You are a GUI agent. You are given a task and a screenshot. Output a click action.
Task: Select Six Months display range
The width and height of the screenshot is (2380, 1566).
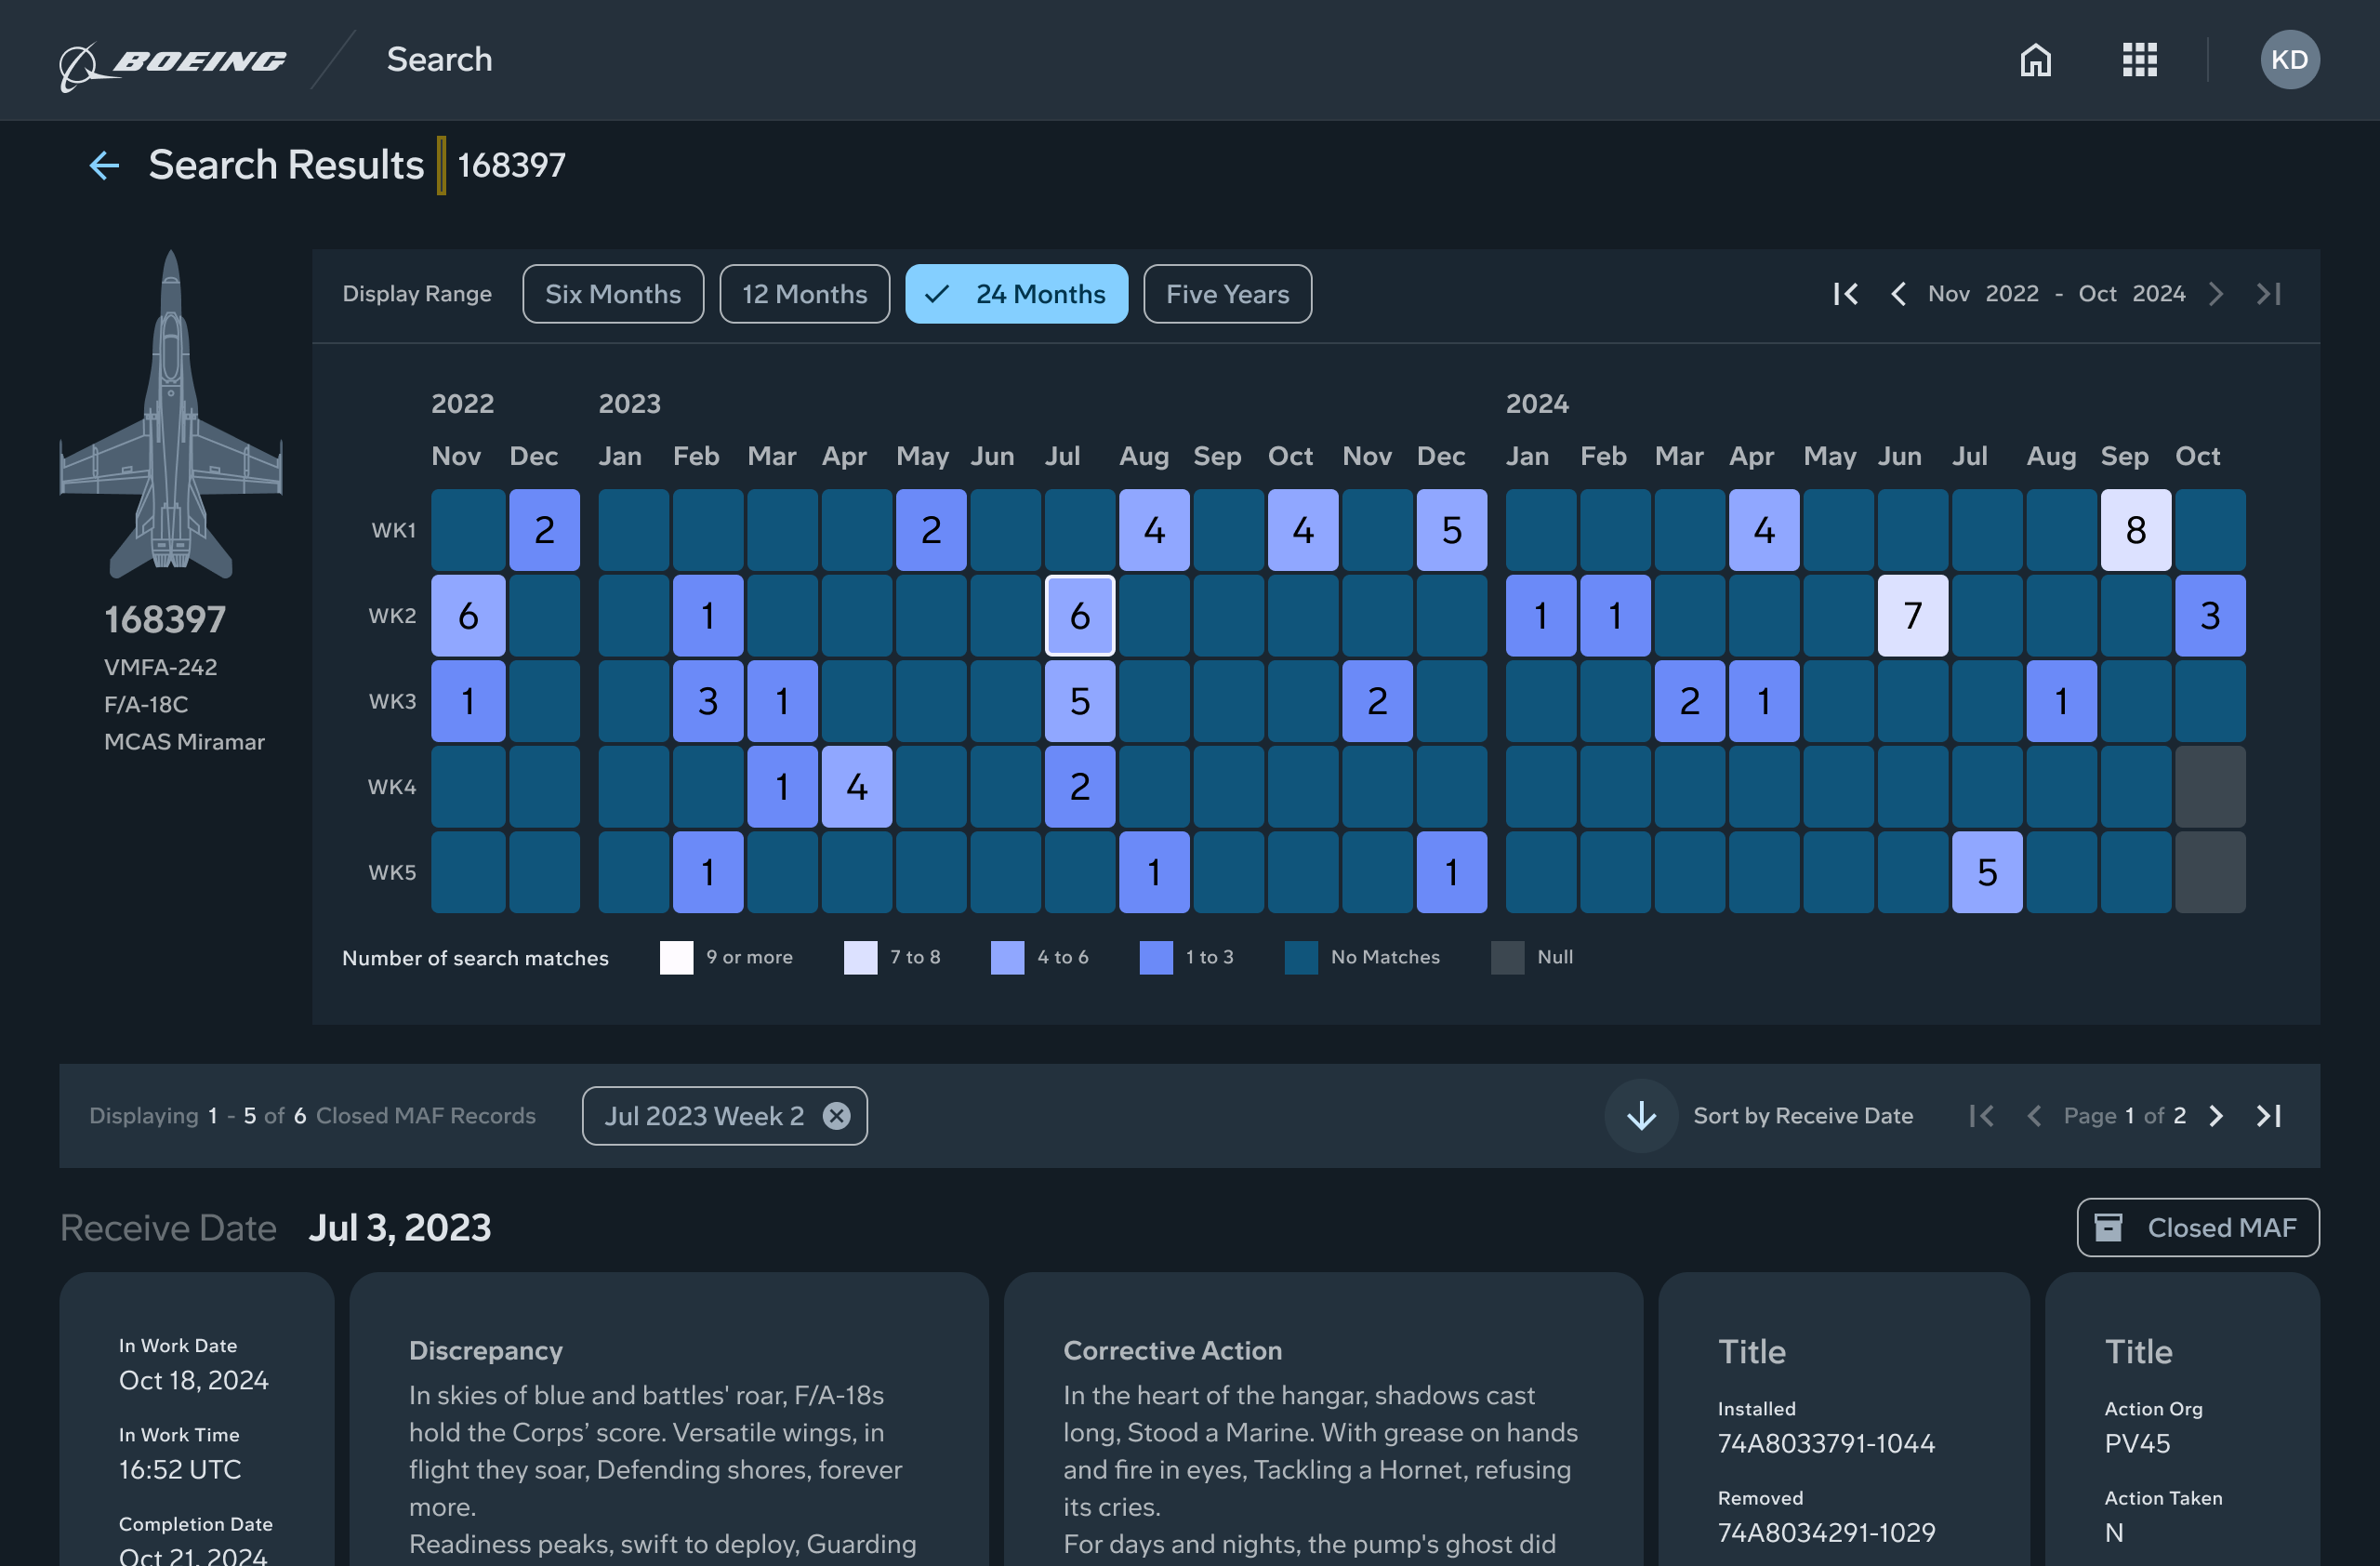pos(613,294)
